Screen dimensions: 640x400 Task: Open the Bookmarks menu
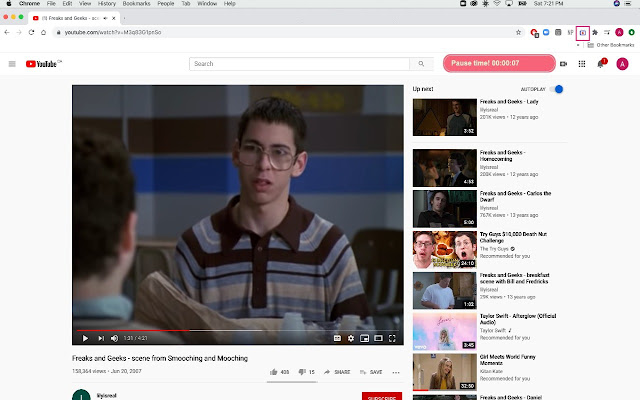pyautogui.click(x=136, y=3)
